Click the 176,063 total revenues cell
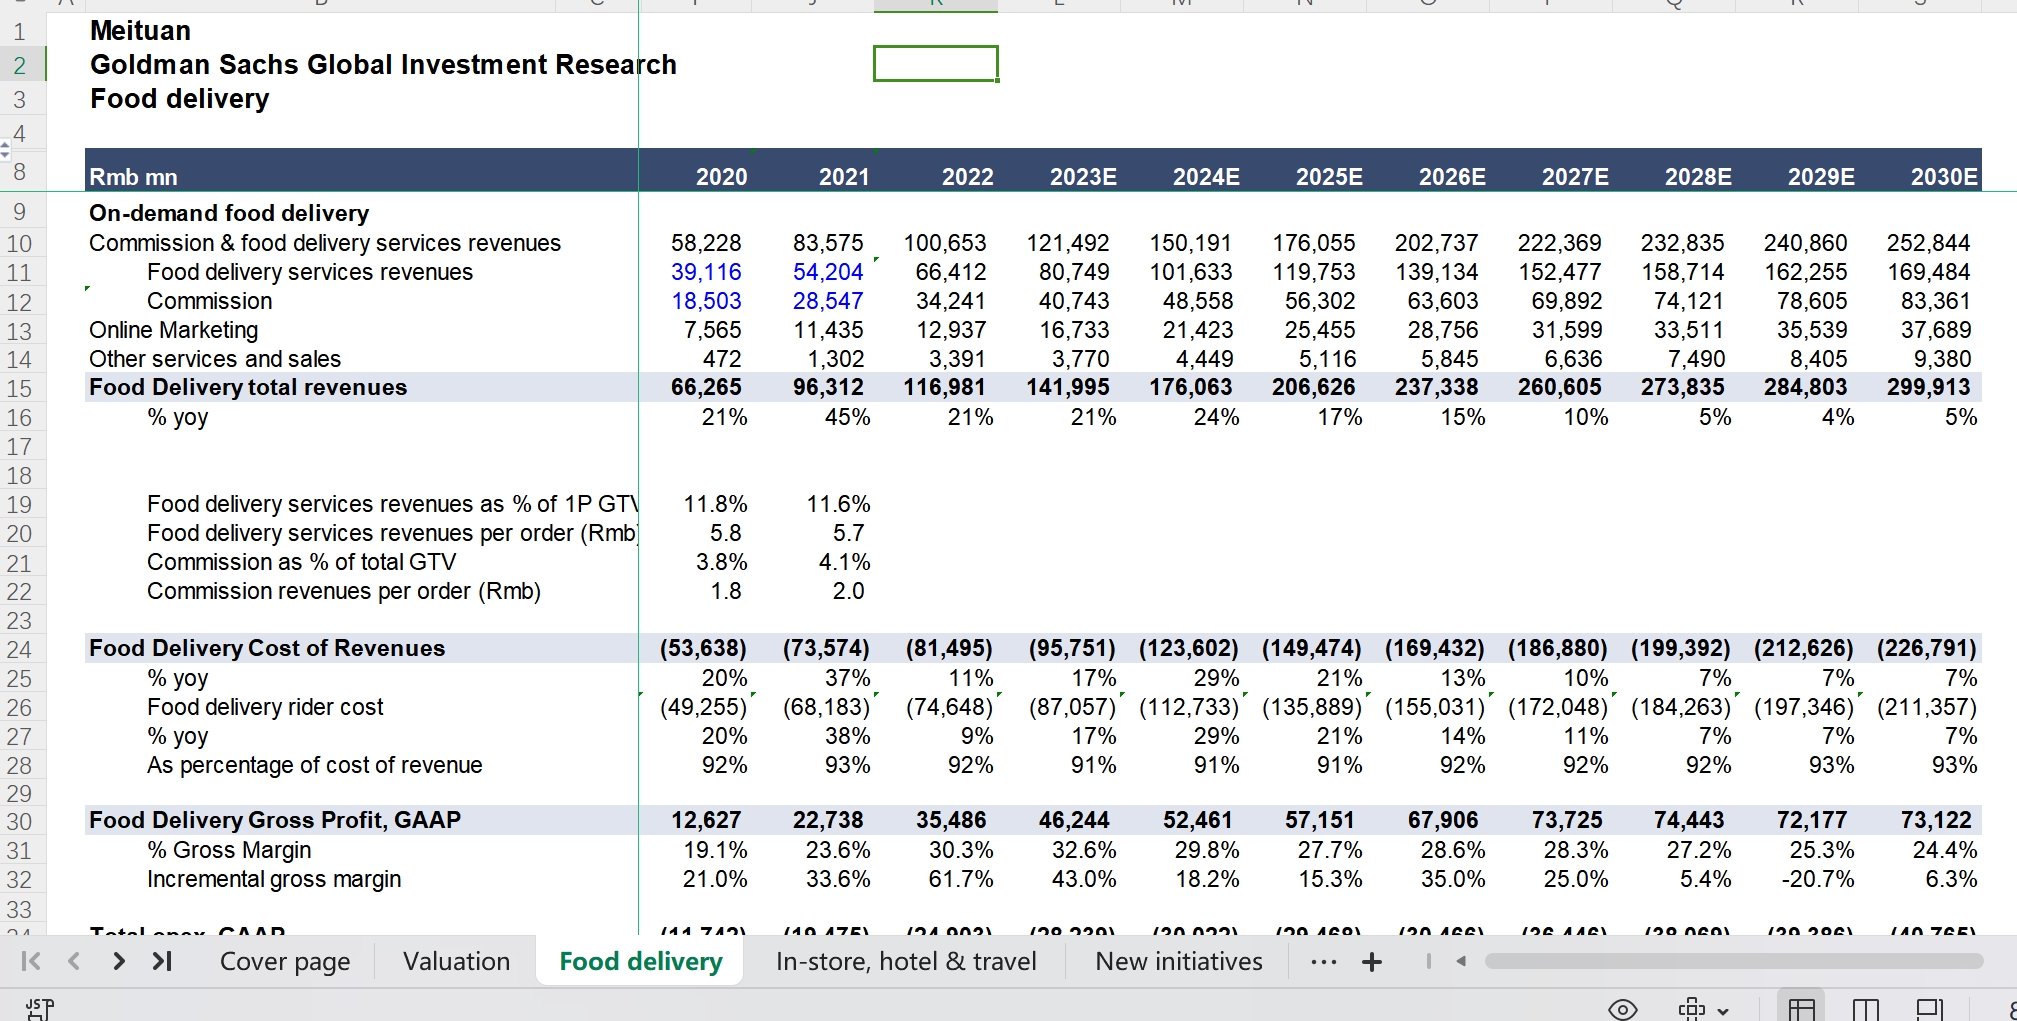Image resolution: width=2017 pixels, height=1021 pixels. coord(1191,388)
